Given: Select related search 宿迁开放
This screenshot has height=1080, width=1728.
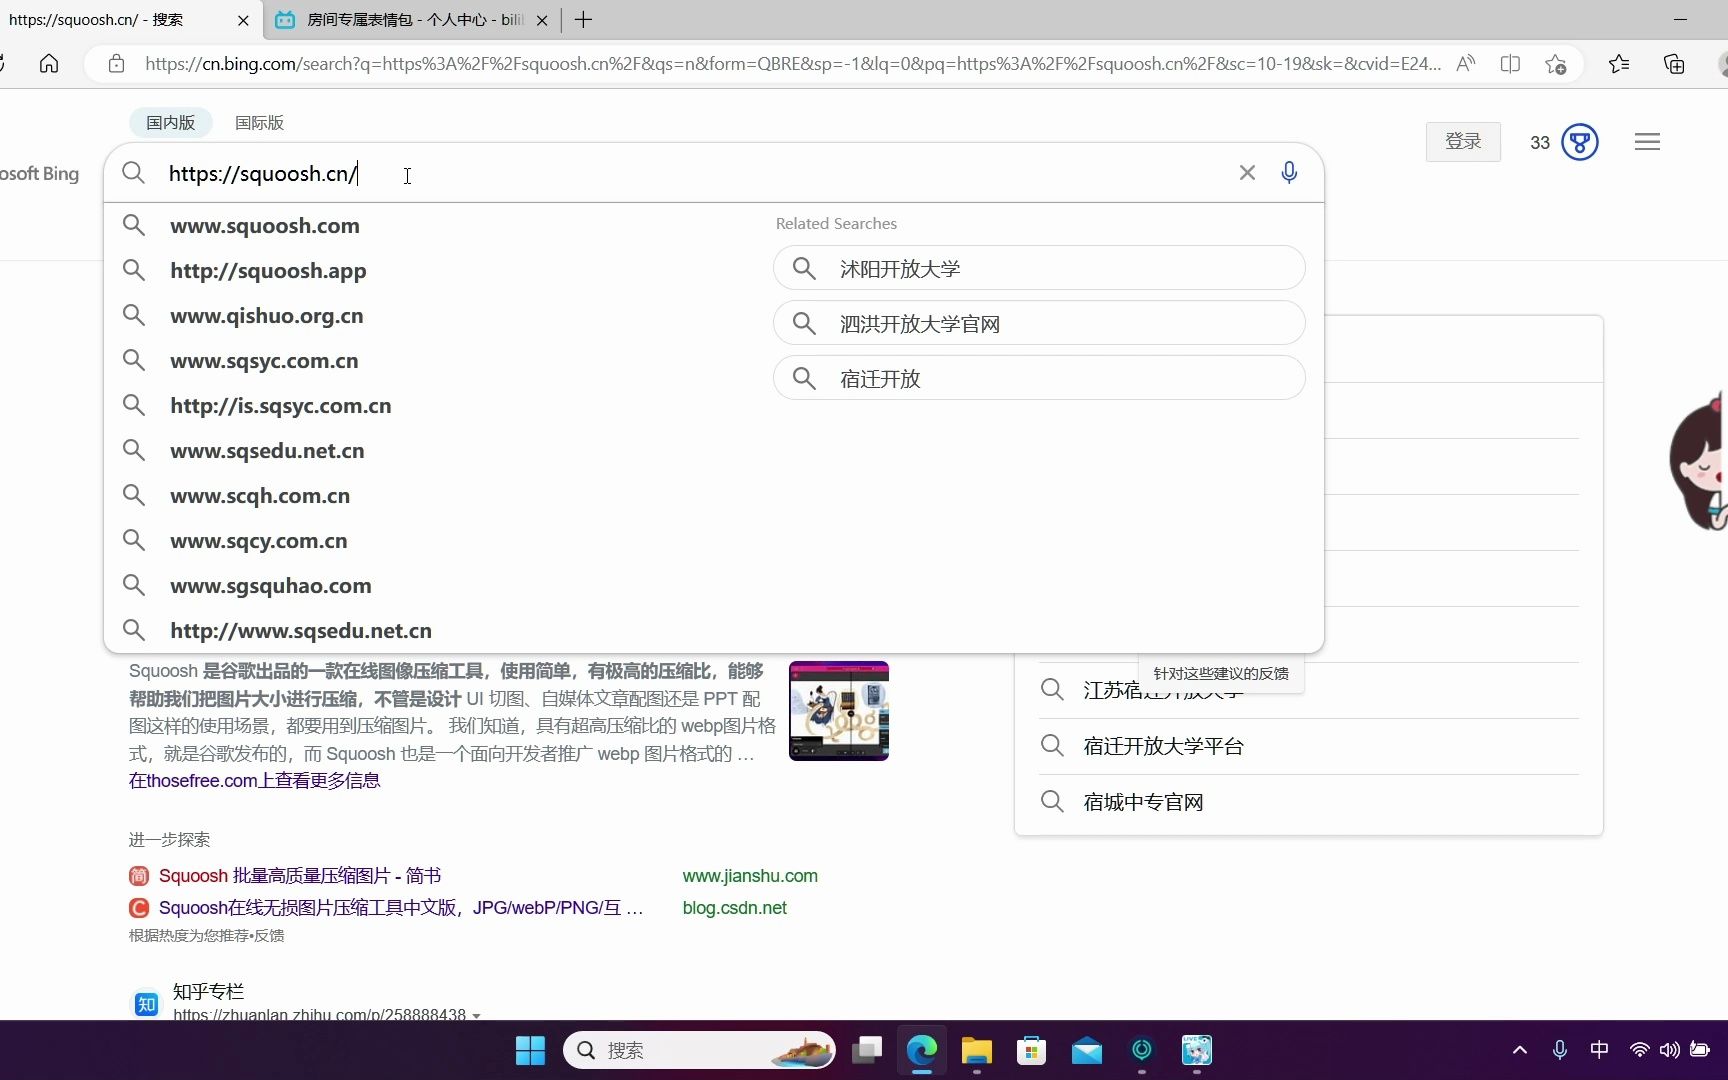Looking at the screenshot, I should point(1039,378).
